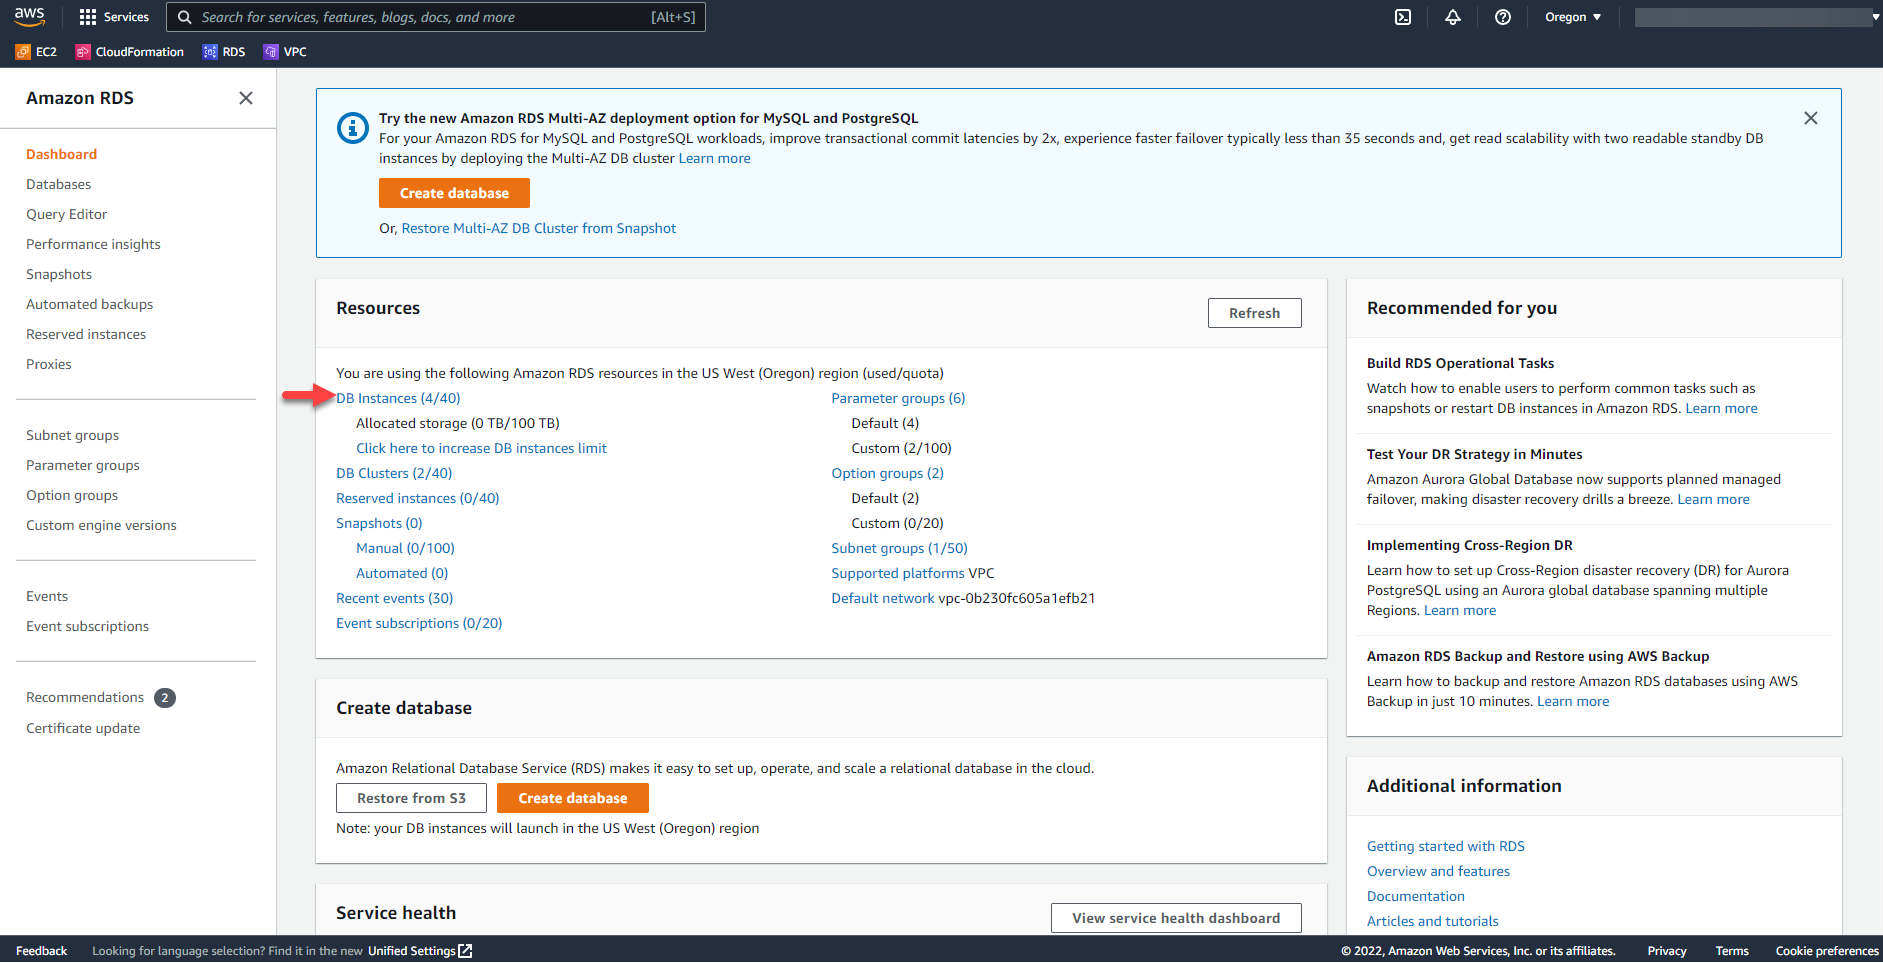Screen dimensions: 1883x963
Task: Open Unified Settings external link
Action: click(419, 951)
